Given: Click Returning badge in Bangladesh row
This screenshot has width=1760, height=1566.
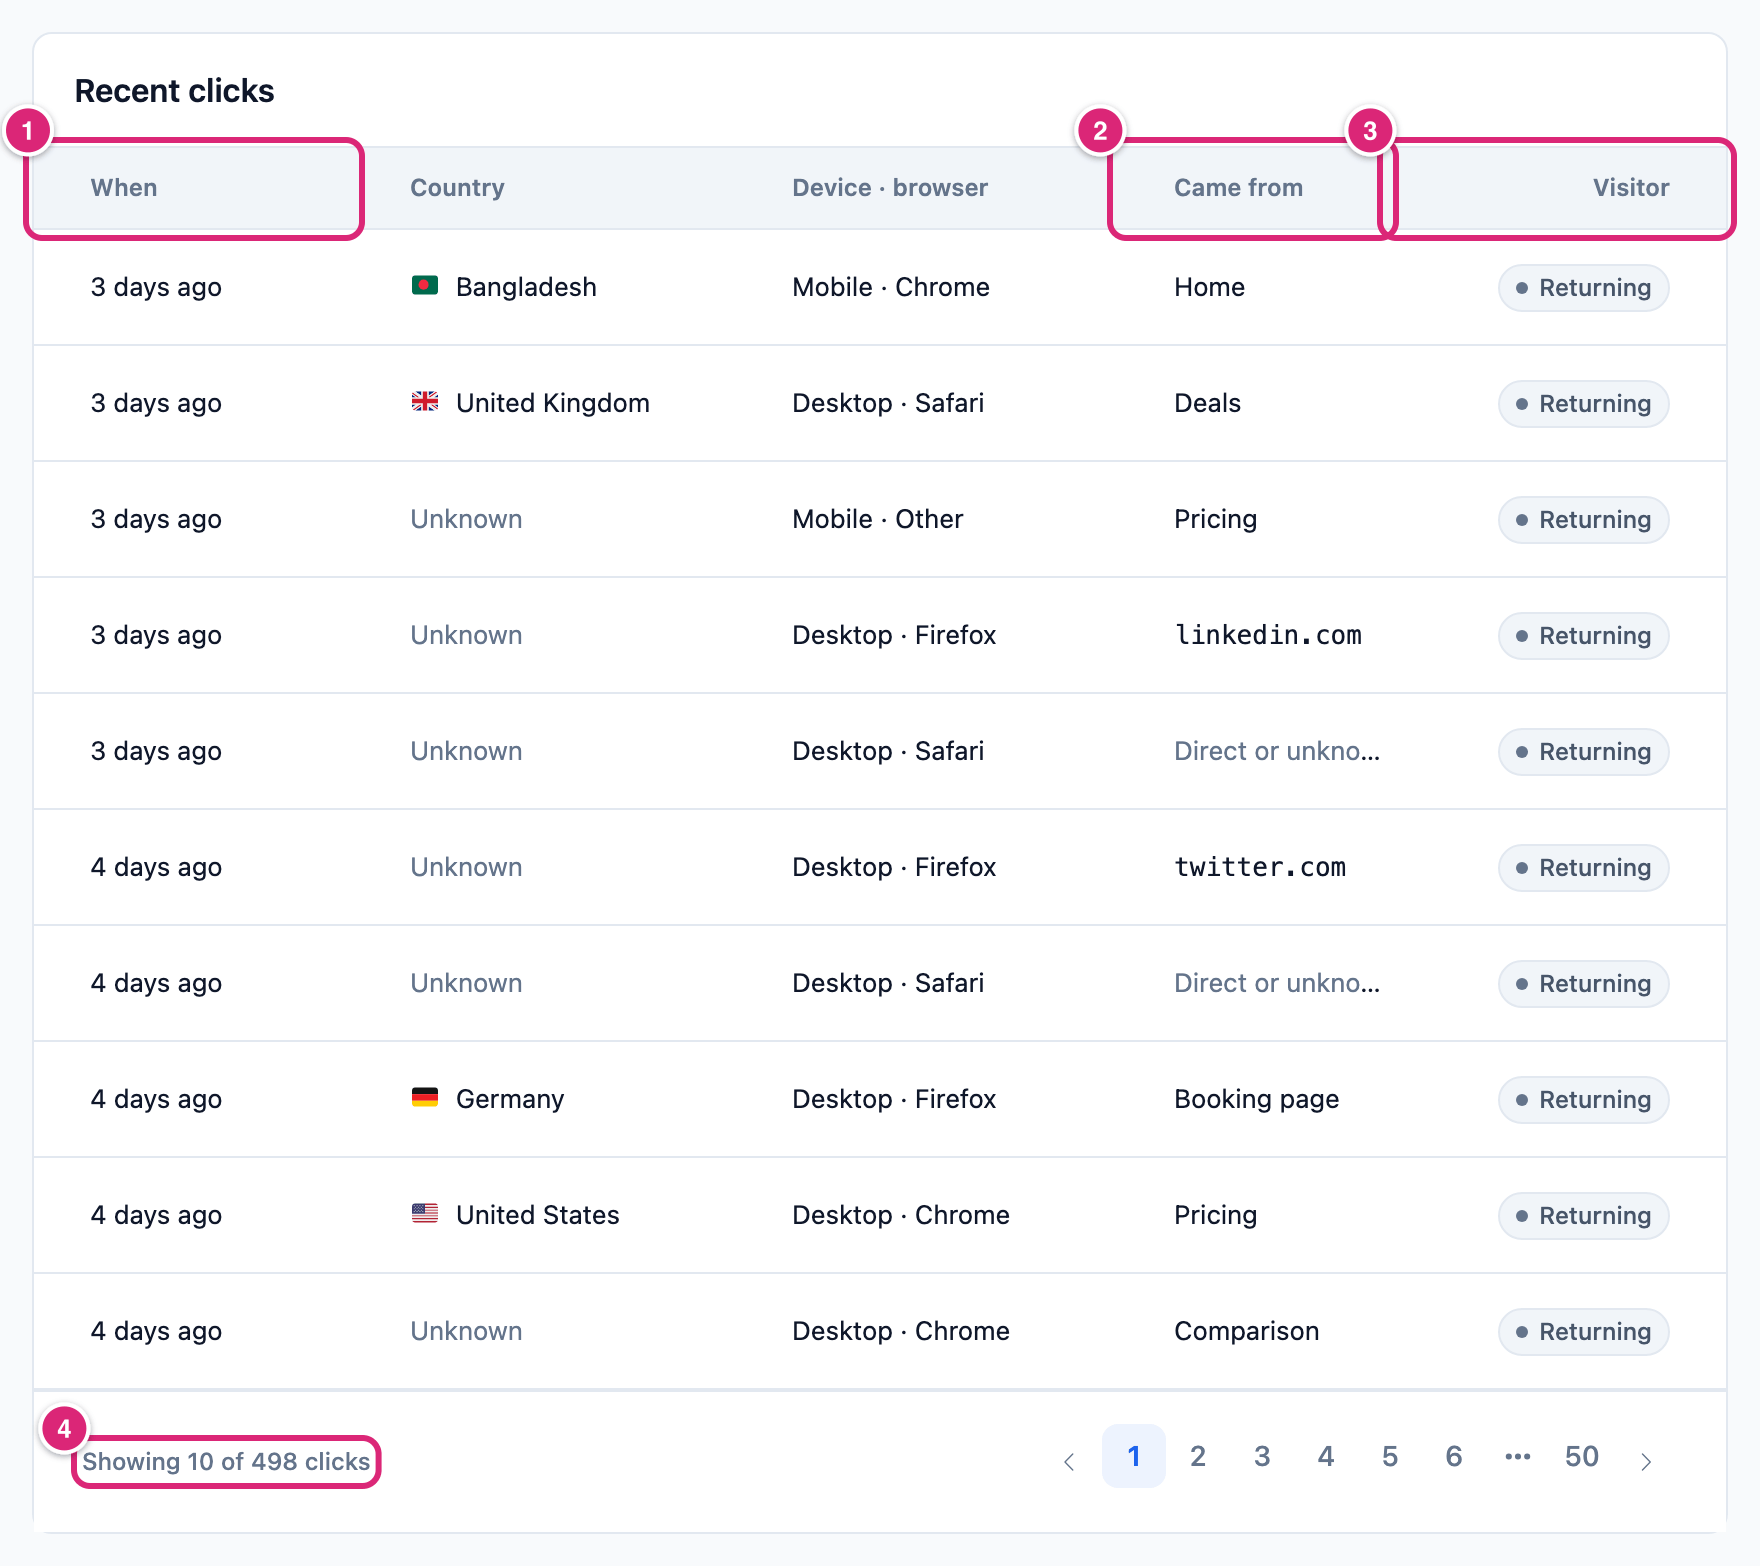Looking at the screenshot, I should tap(1584, 288).
